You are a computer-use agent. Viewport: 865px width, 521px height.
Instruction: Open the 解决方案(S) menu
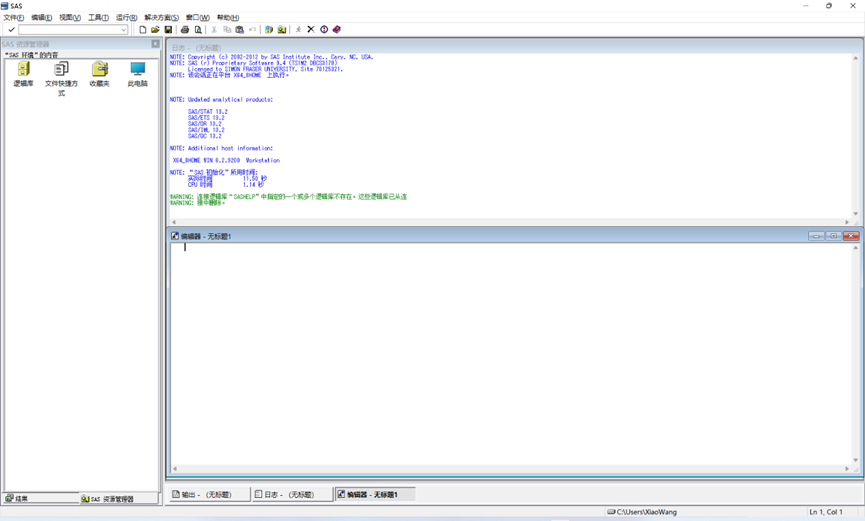(x=162, y=18)
